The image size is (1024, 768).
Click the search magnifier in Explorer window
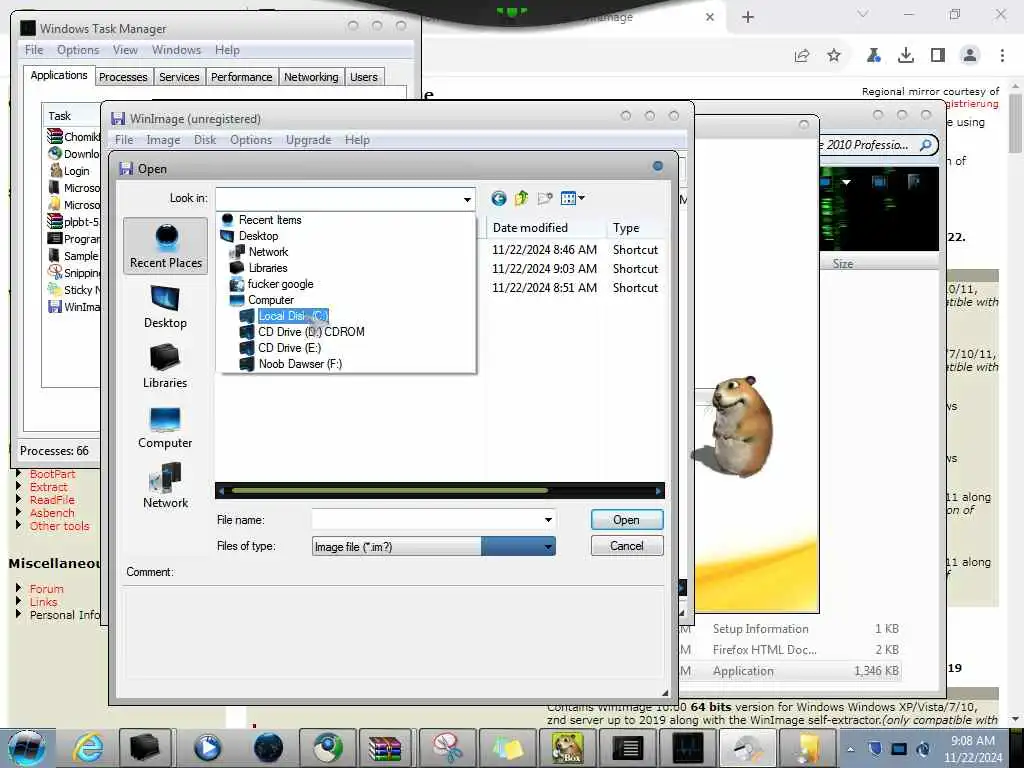[926, 145]
